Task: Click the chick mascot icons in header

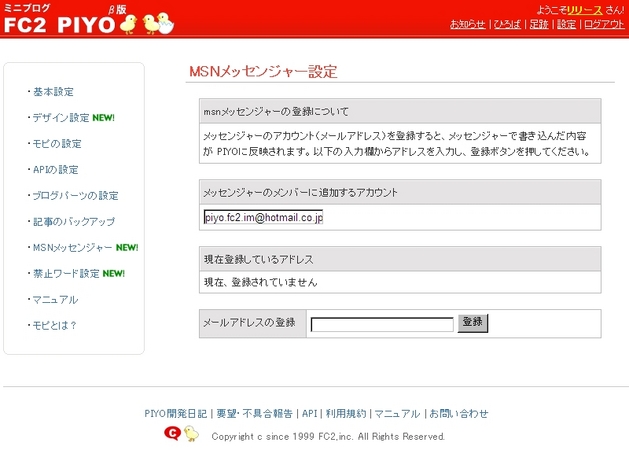Action: 146,22
